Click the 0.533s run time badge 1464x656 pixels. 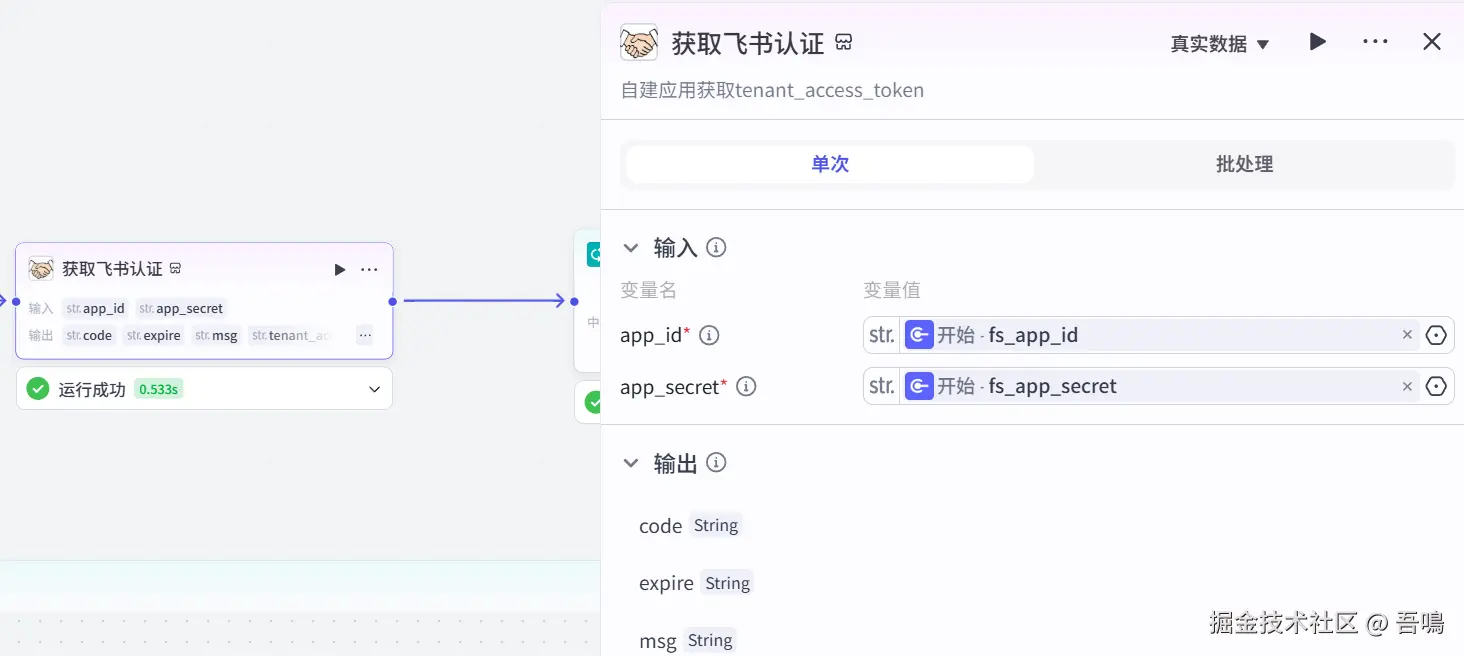click(158, 389)
